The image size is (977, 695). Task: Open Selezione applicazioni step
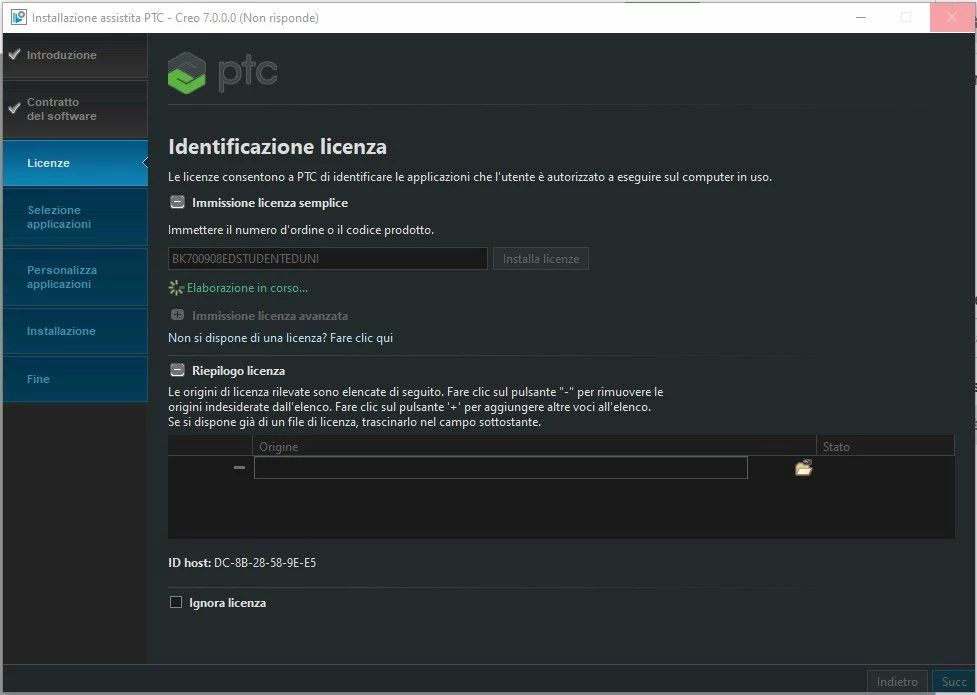point(75,217)
